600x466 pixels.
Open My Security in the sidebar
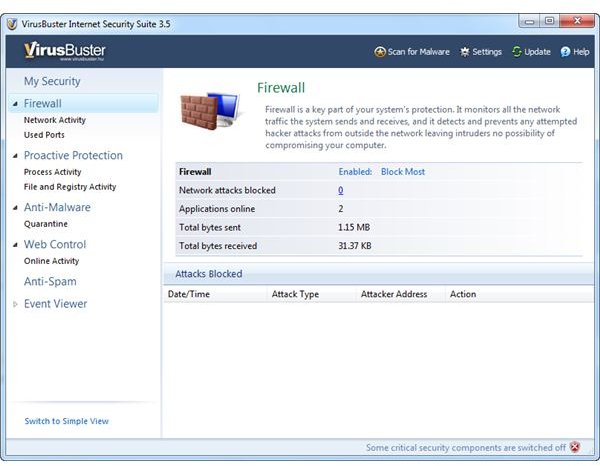[x=52, y=81]
